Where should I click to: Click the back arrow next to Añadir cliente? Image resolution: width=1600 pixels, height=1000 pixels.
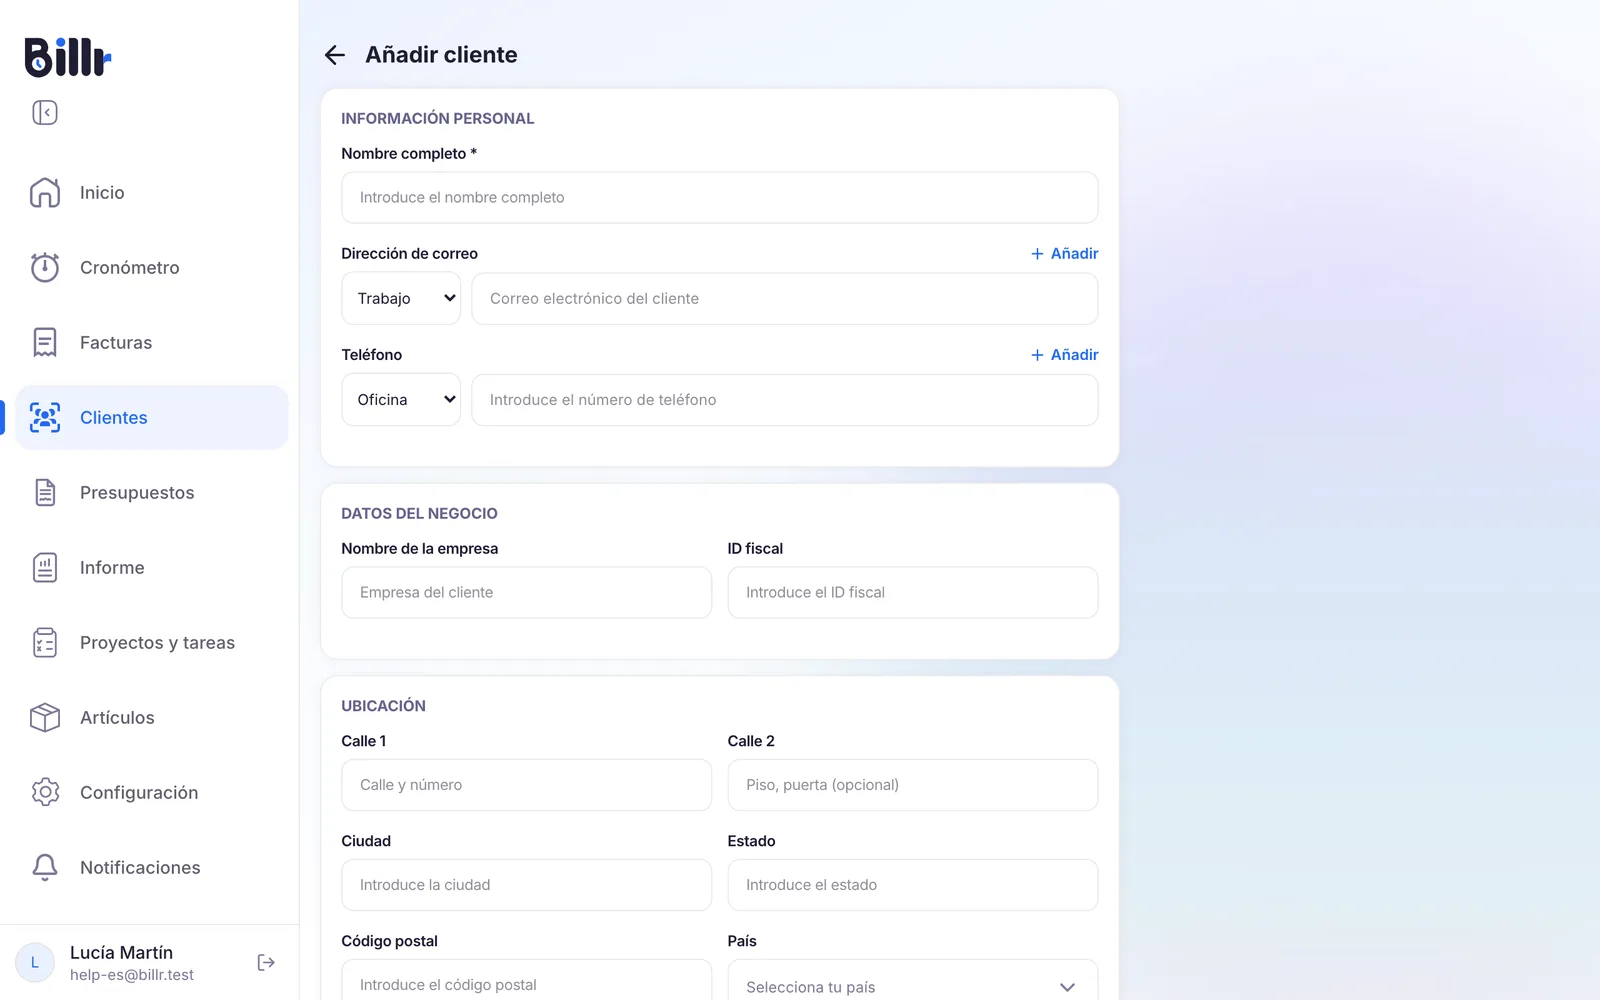click(x=335, y=55)
